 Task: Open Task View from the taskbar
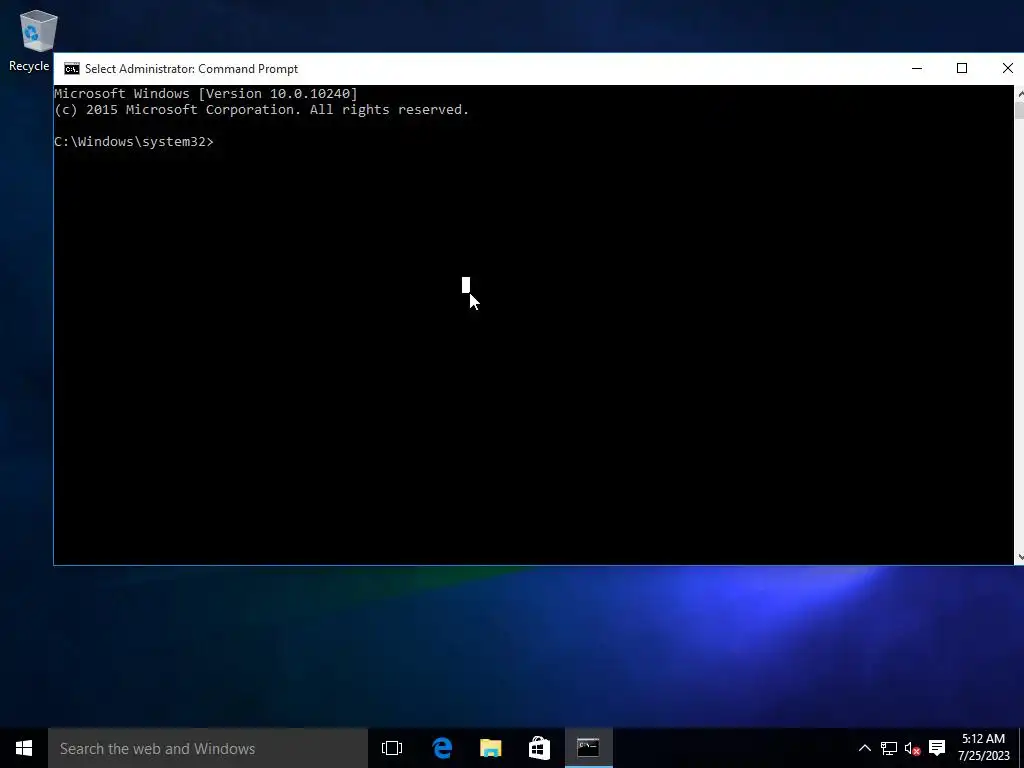click(x=392, y=748)
